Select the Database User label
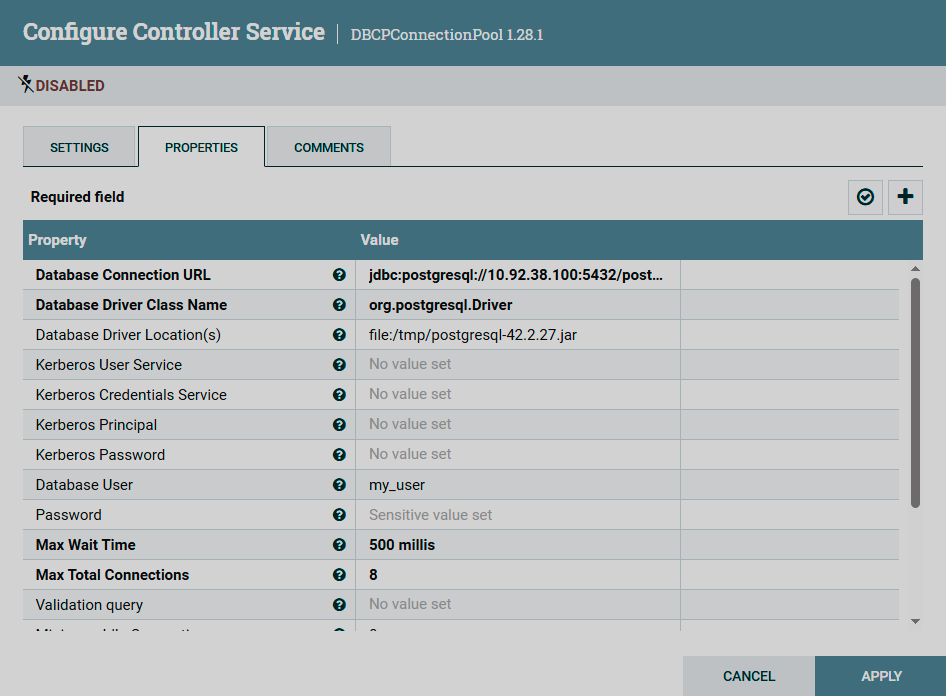The image size is (946, 696). [x=84, y=485]
